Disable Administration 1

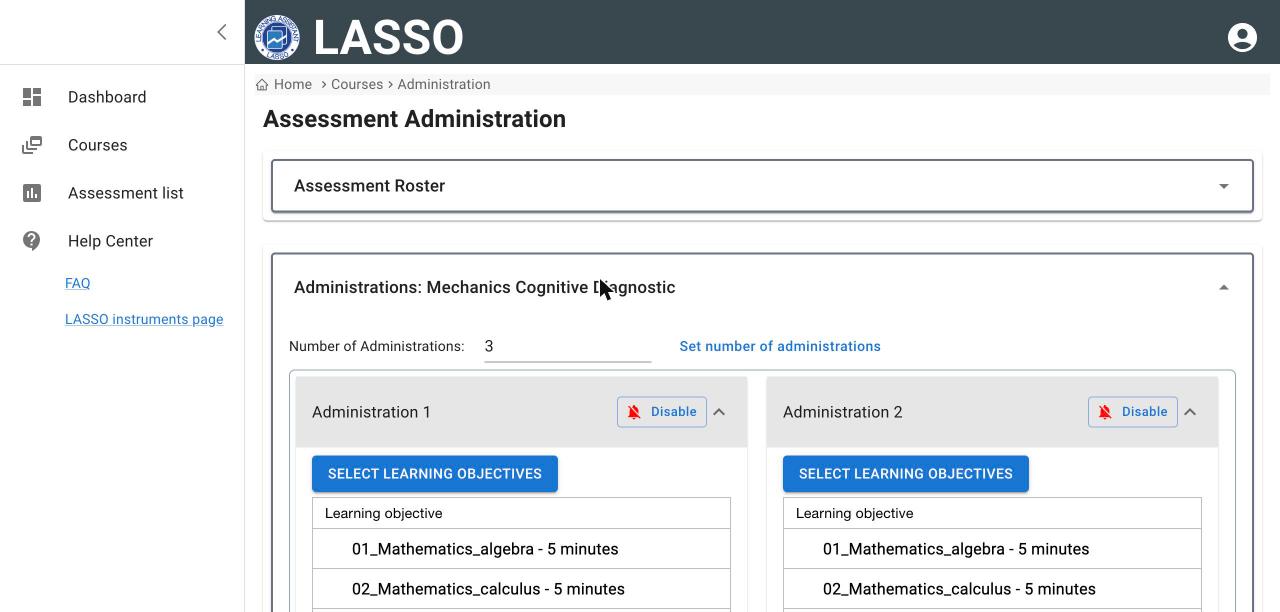click(662, 412)
